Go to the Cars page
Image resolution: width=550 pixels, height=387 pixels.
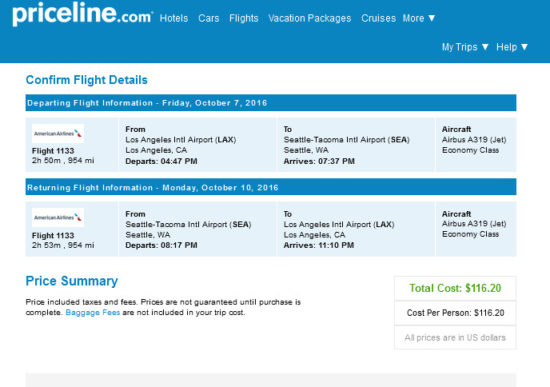point(208,18)
